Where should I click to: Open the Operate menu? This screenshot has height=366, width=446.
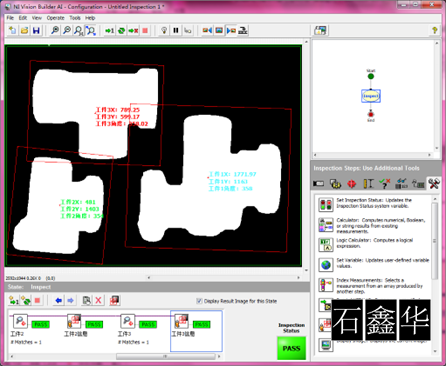(x=55, y=18)
